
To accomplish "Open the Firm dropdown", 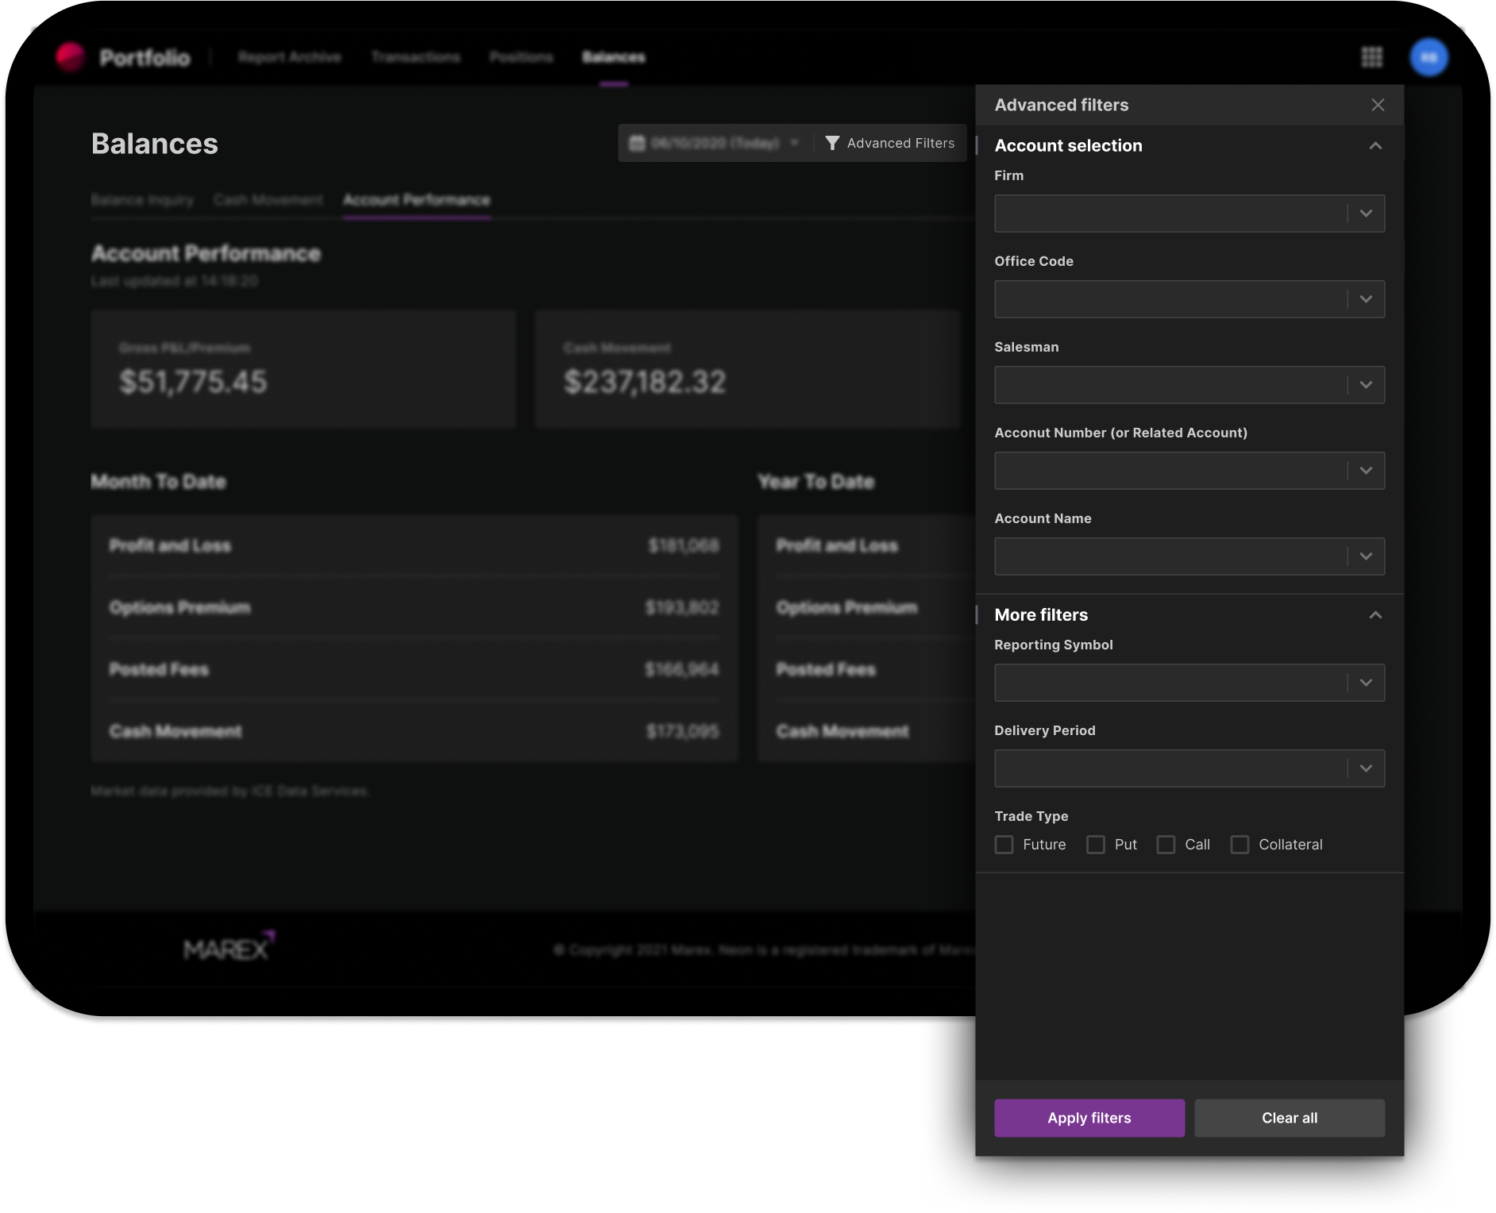I will click(1189, 214).
